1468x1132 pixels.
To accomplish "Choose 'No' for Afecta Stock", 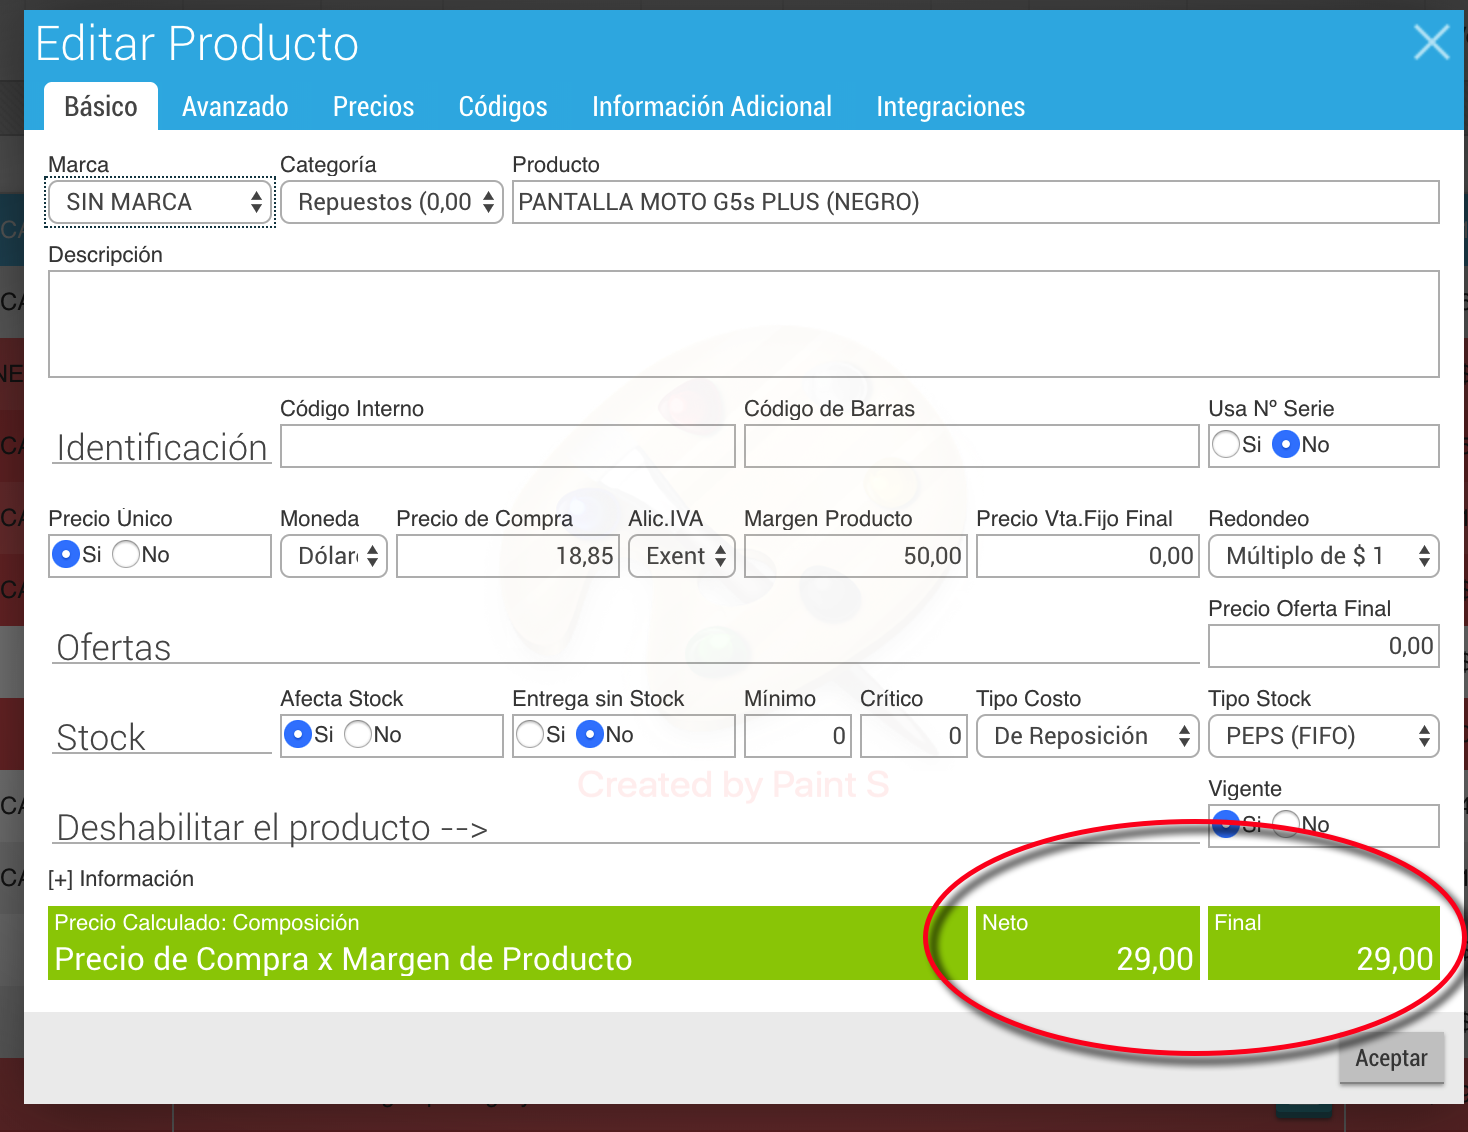I will click(x=358, y=735).
